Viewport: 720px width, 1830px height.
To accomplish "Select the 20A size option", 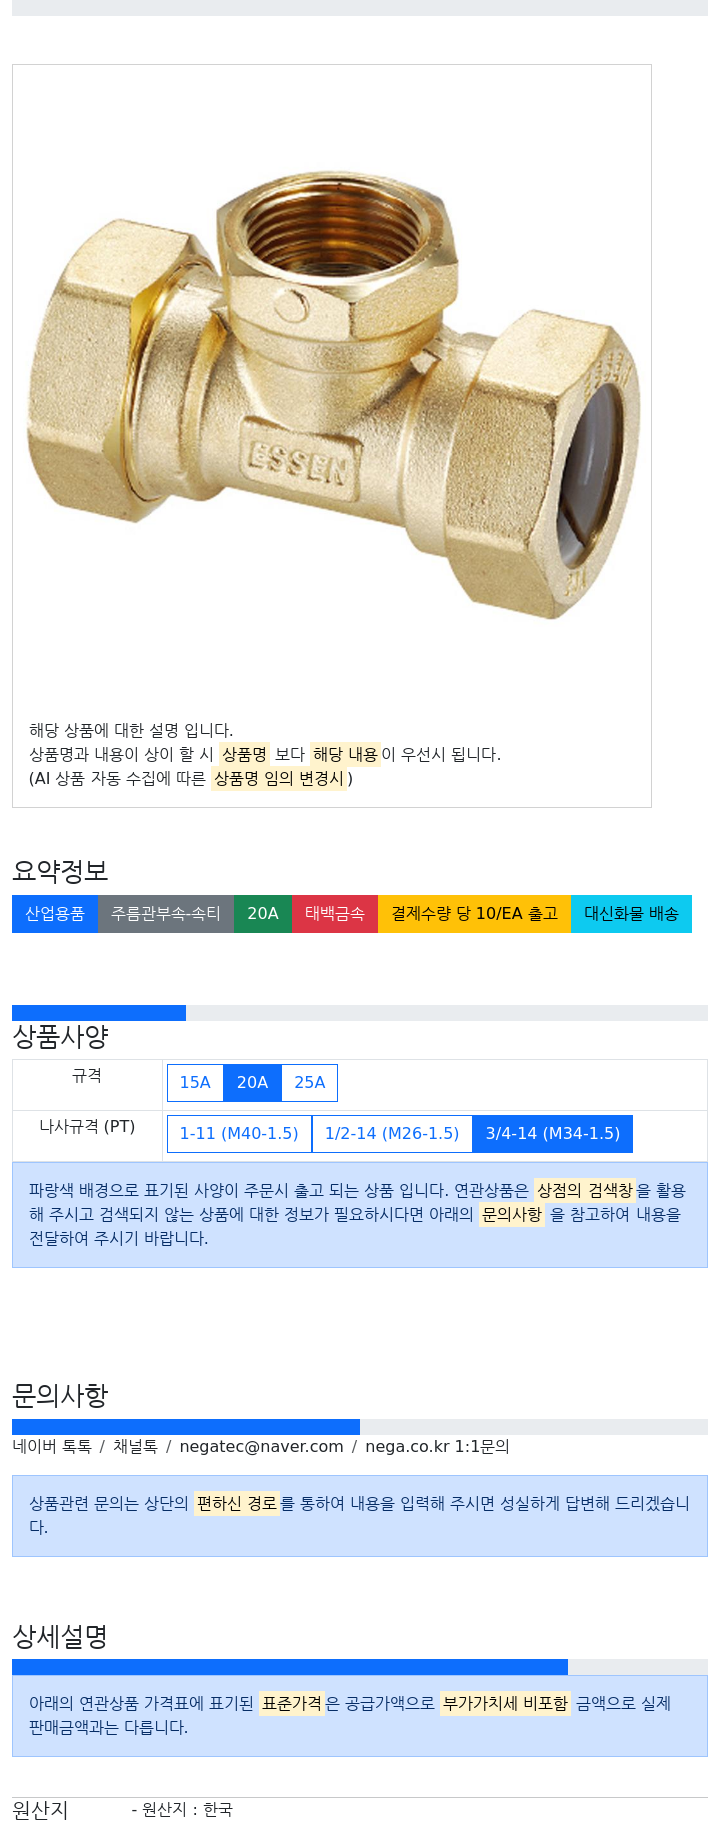I will tap(252, 1083).
